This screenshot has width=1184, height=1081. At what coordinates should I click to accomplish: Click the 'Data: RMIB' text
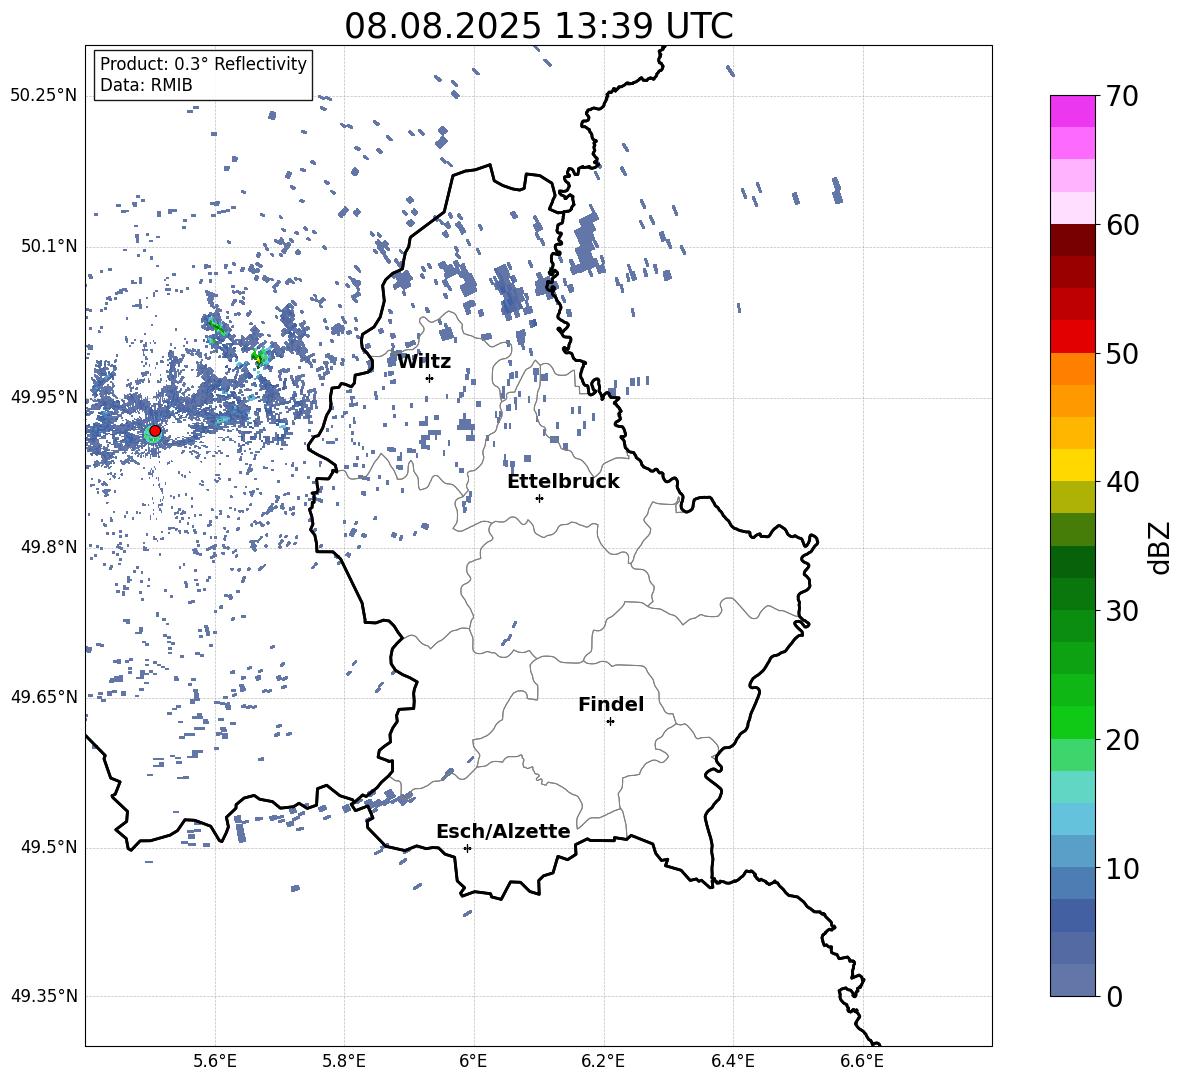click(146, 85)
